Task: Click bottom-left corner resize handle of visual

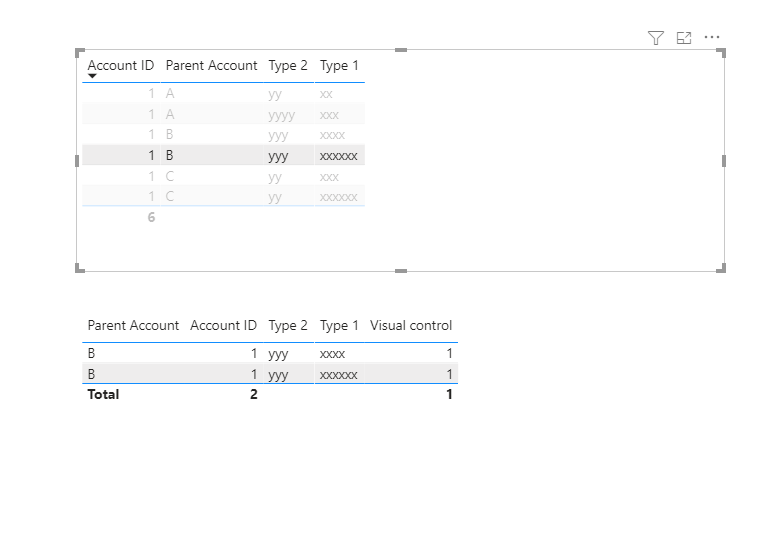Action: (x=80, y=267)
